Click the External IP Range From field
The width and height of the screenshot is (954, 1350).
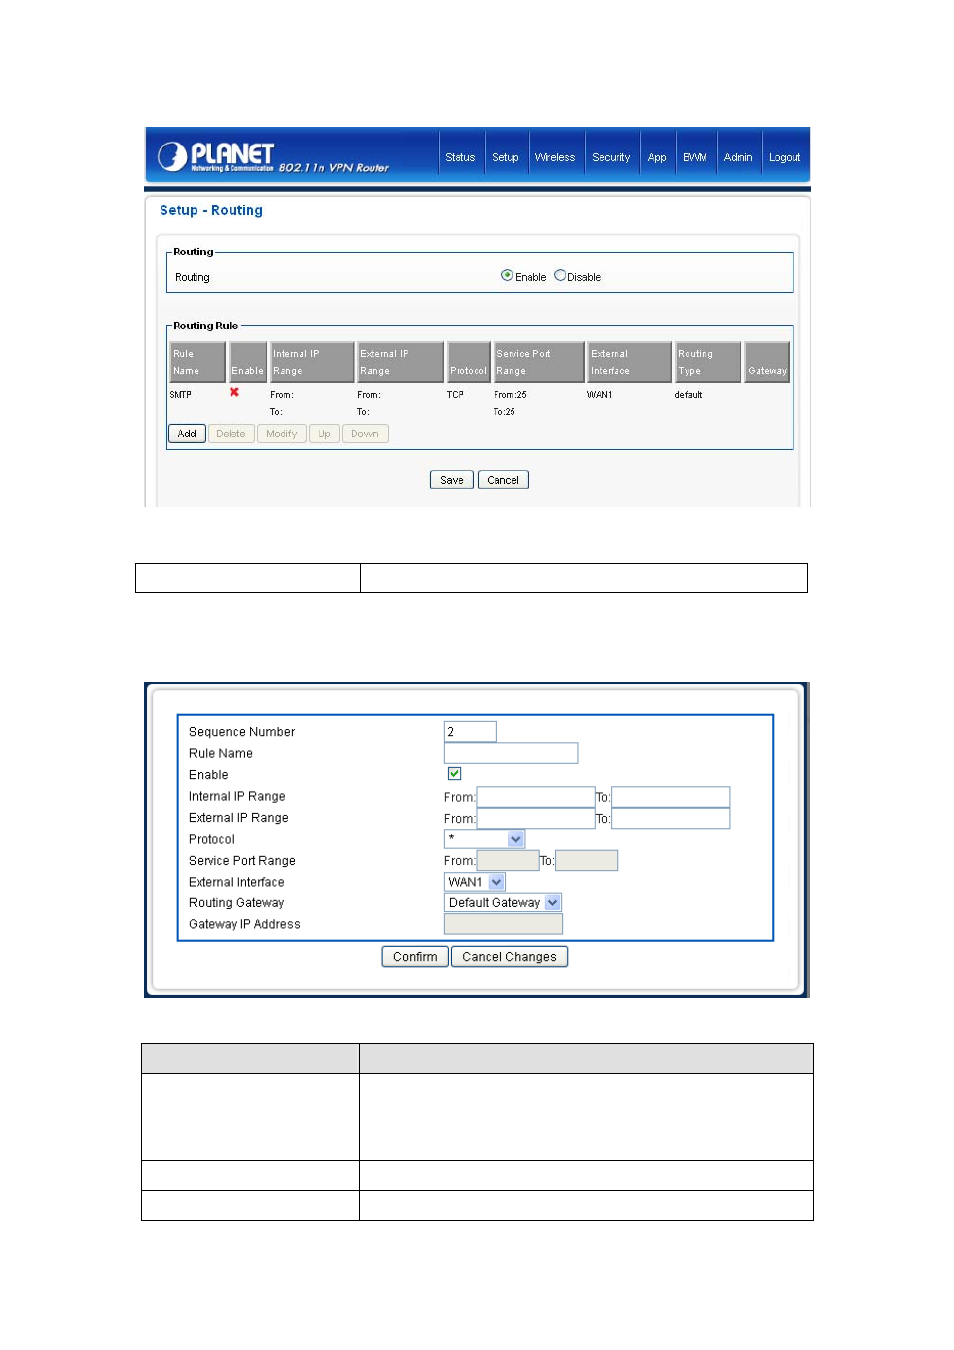tap(536, 819)
